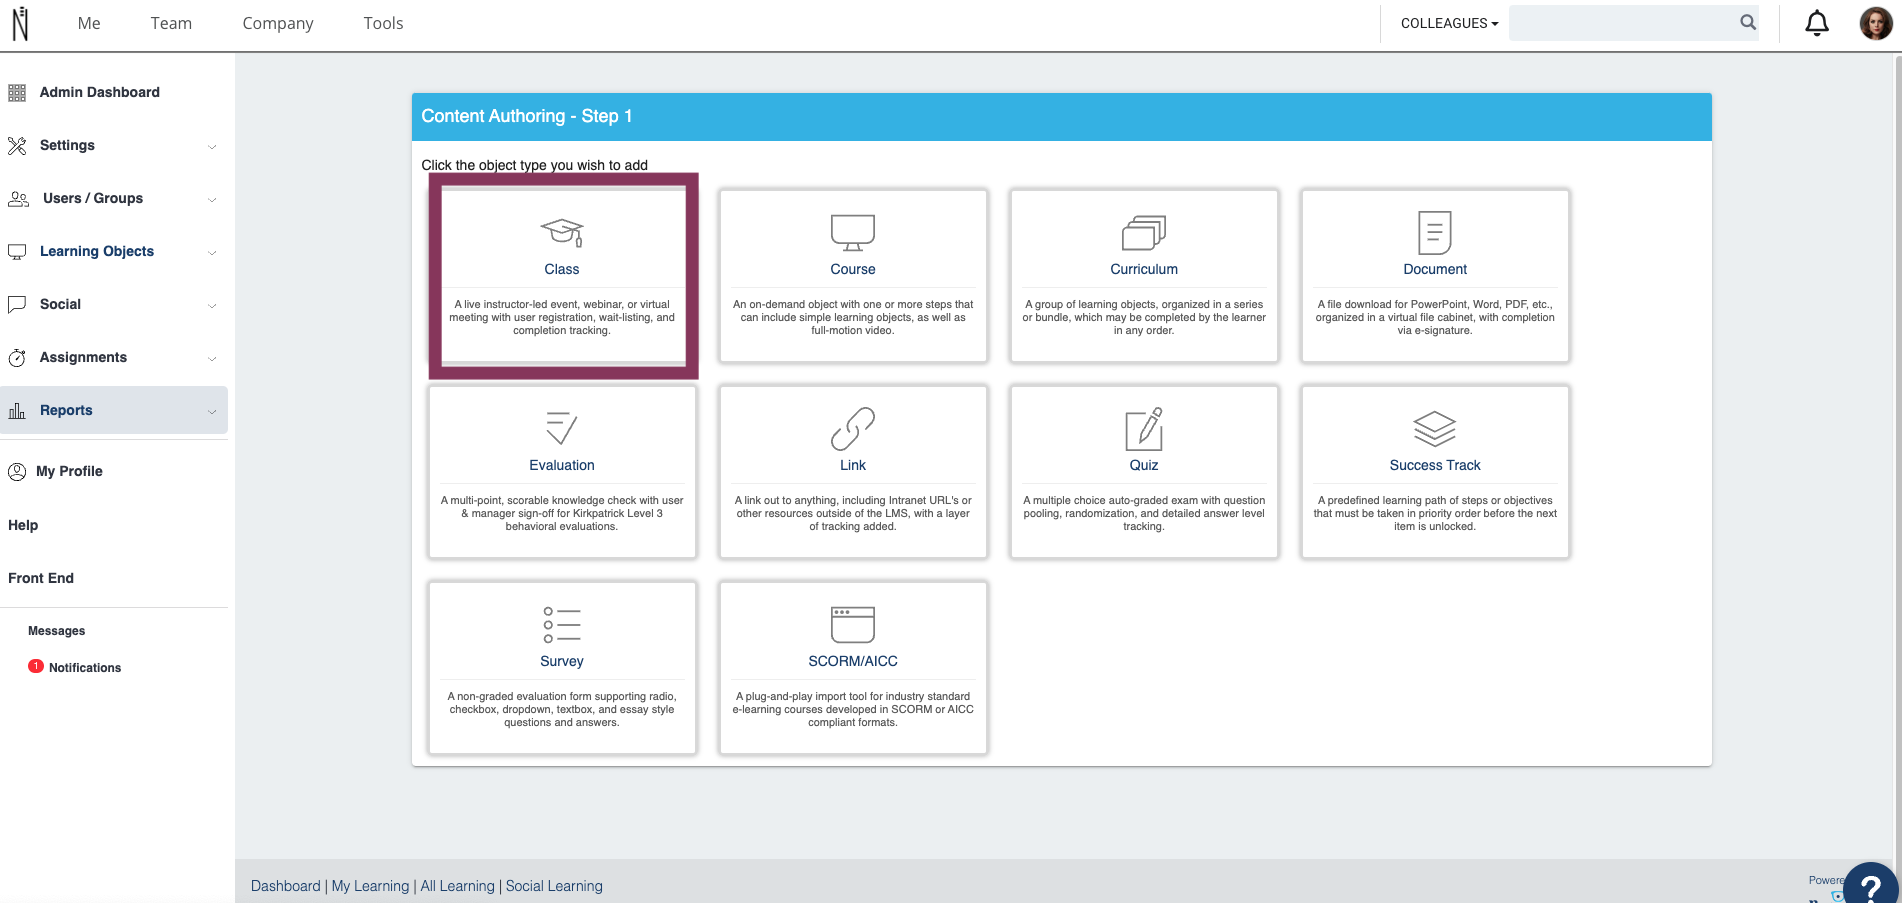Click the My Profile person icon
This screenshot has height=903, width=1902.
tap(17, 472)
